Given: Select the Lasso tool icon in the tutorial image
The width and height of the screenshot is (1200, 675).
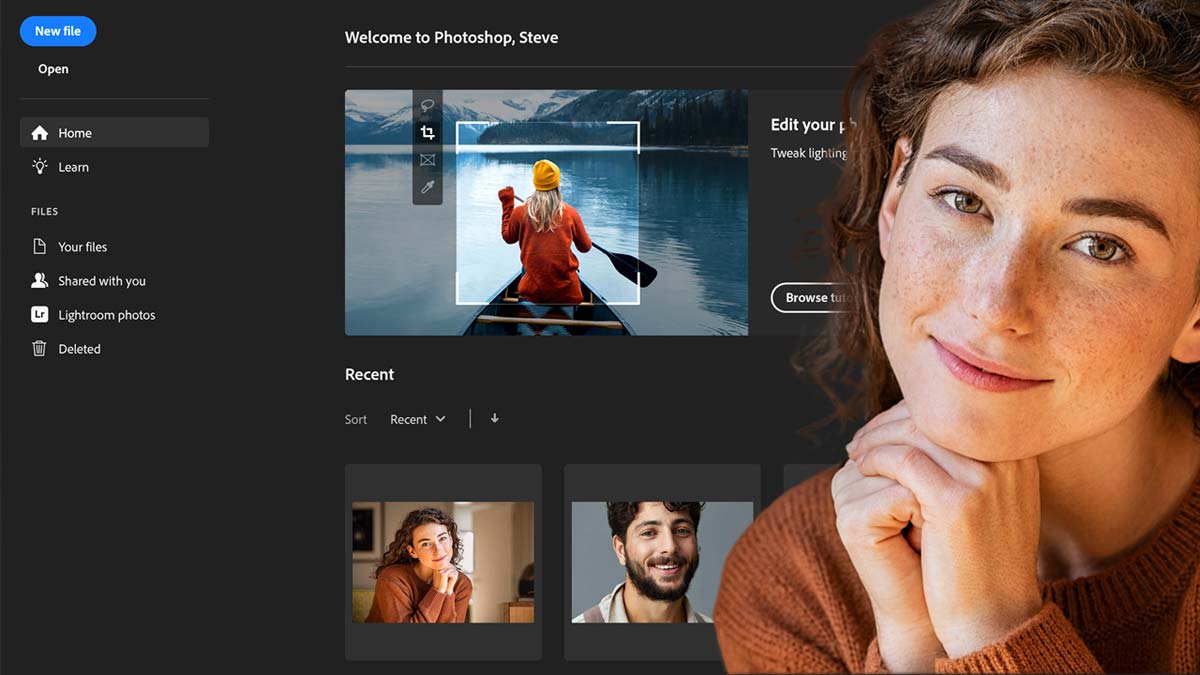Looking at the screenshot, I should (x=427, y=105).
